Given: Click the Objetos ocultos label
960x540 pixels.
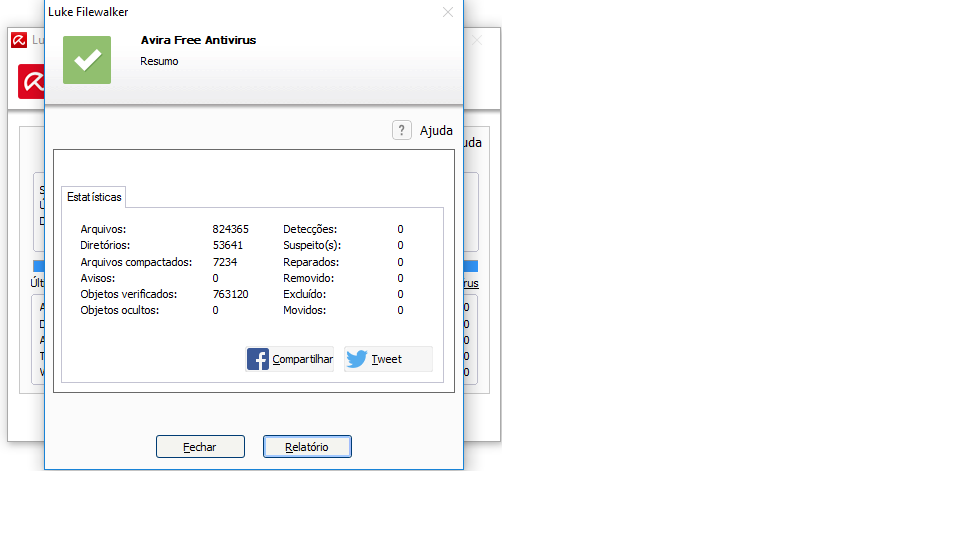Looking at the screenshot, I should click(x=119, y=310).
